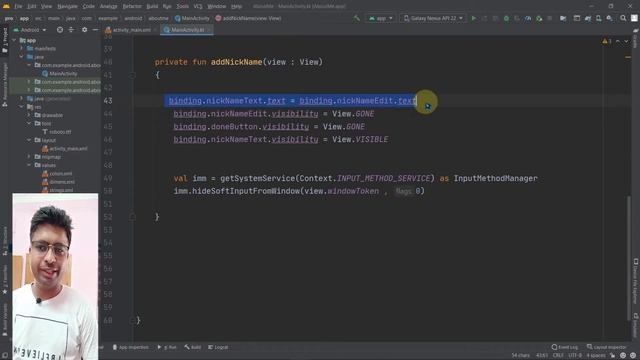
Task: Collapse the res folder node
Action: coord(22,107)
